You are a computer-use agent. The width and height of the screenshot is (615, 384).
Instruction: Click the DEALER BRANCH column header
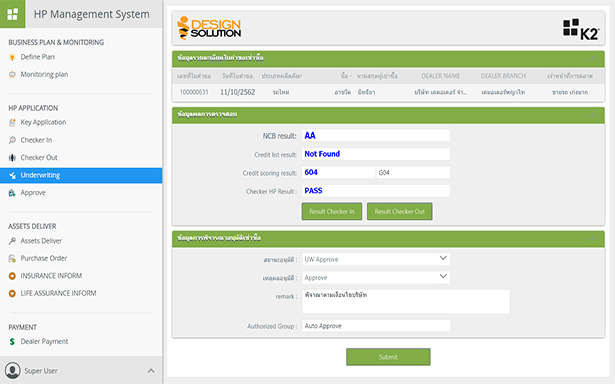[503, 76]
